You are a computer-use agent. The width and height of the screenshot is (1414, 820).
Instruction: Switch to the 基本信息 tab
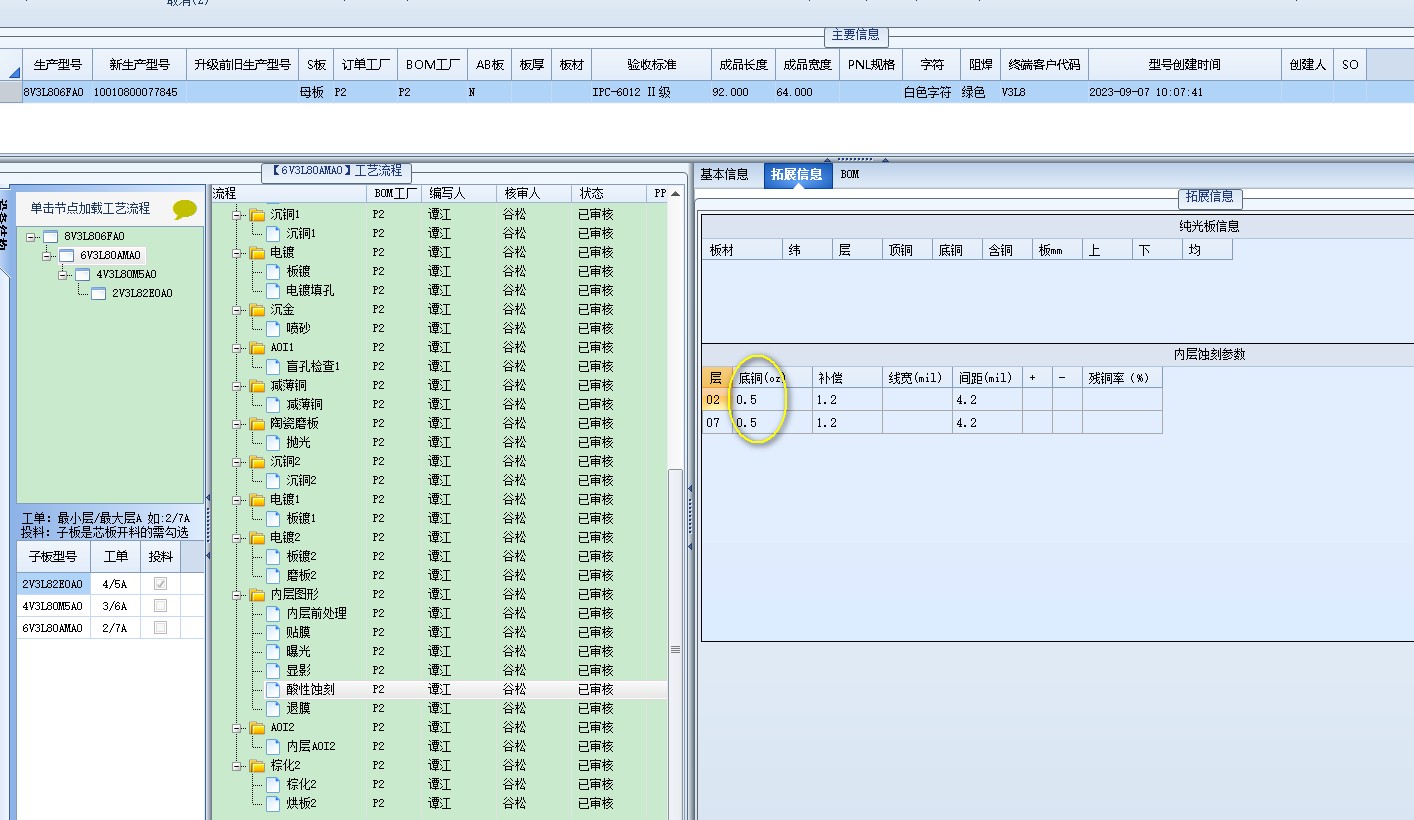724,174
